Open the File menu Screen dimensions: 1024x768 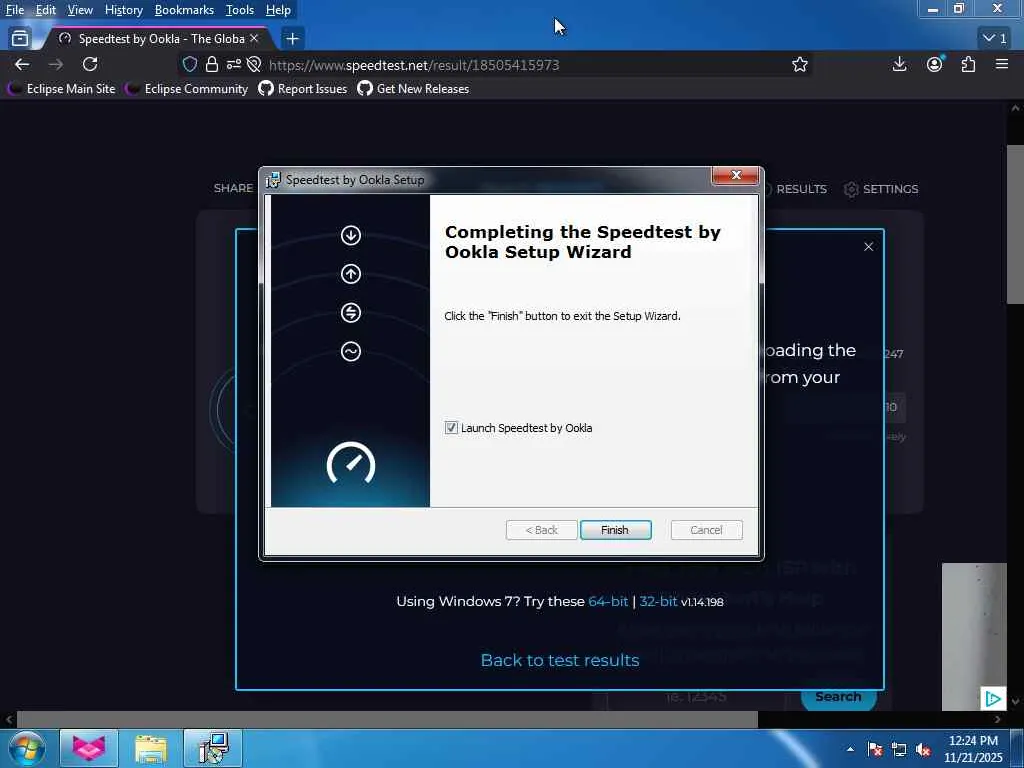pyautogui.click(x=15, y=10)
